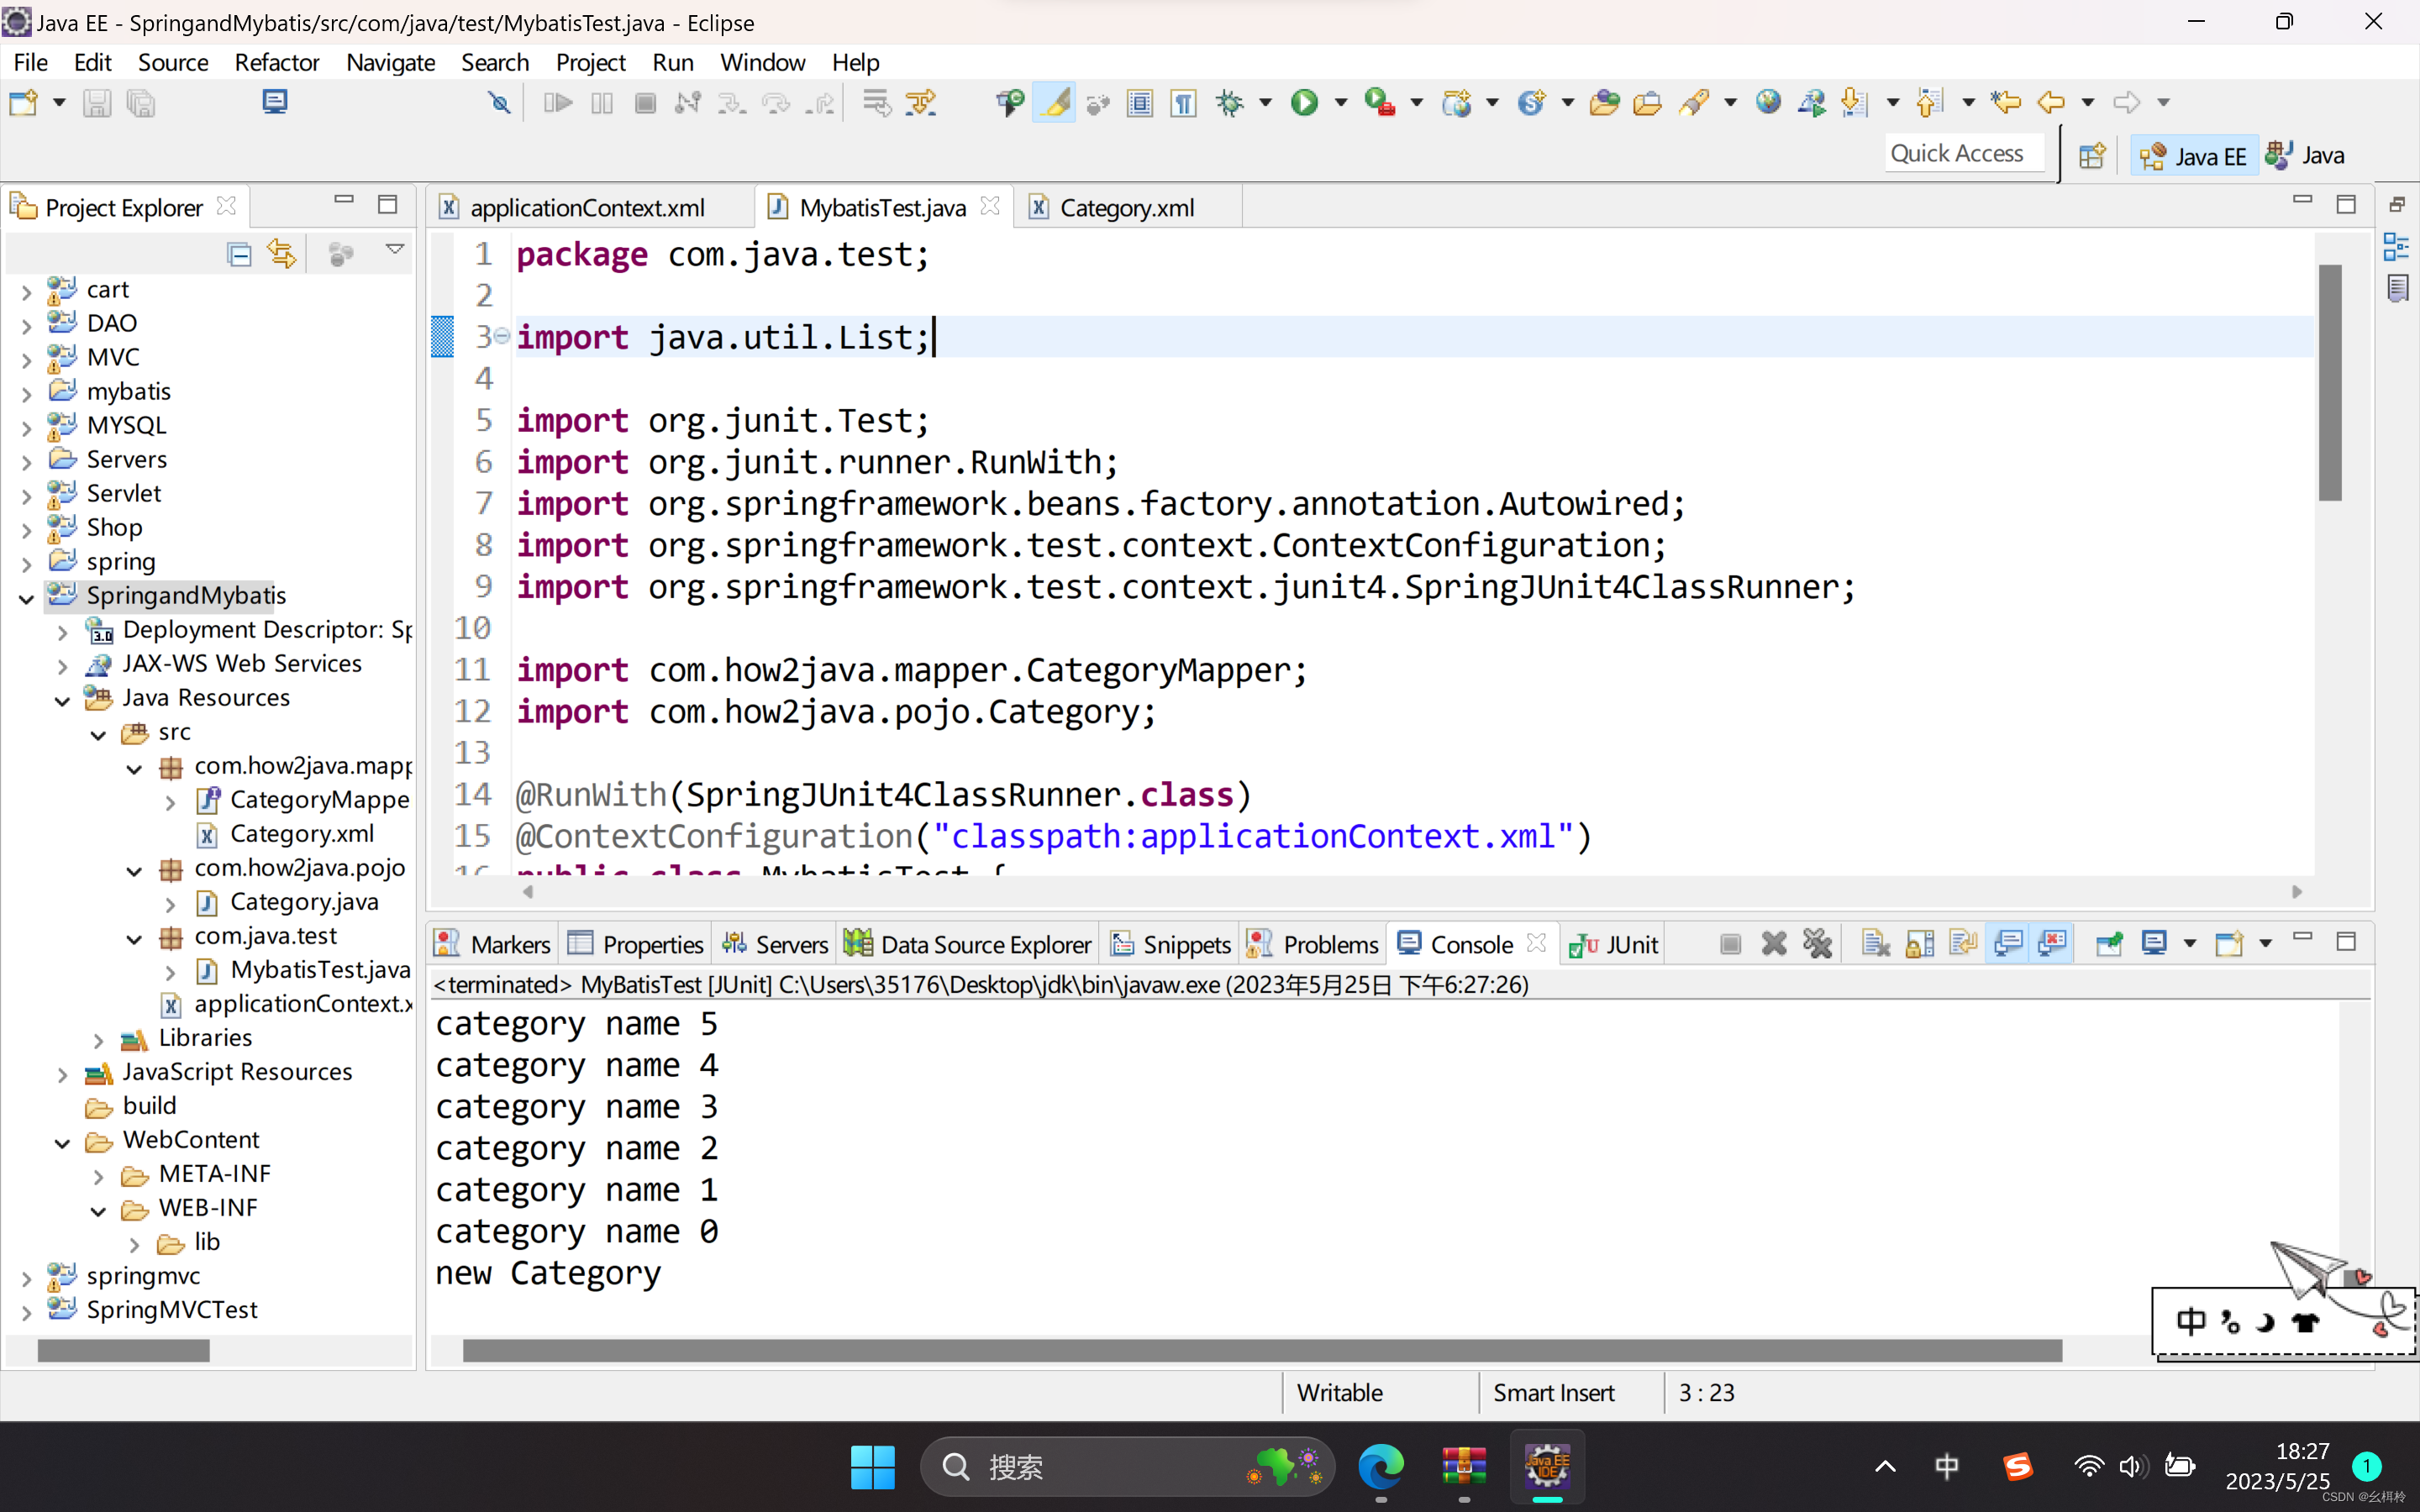Toggle Link with Editor in Project Explorer
The height and width of the screenshot is (1512, 2420).
282,254
